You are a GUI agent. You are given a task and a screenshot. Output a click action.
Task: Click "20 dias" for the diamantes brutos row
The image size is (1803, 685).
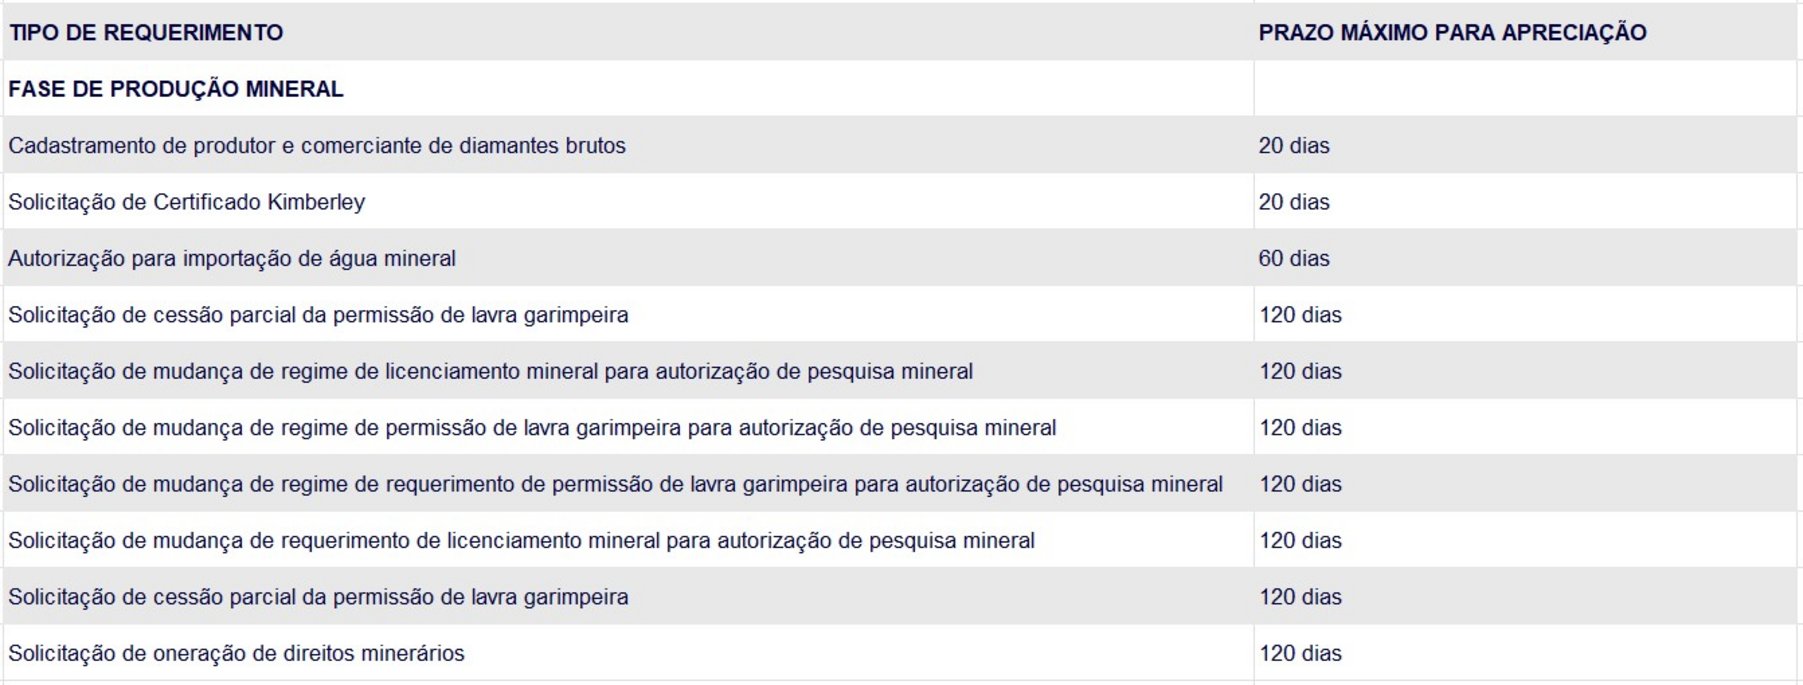click(x=1294, y=146)
